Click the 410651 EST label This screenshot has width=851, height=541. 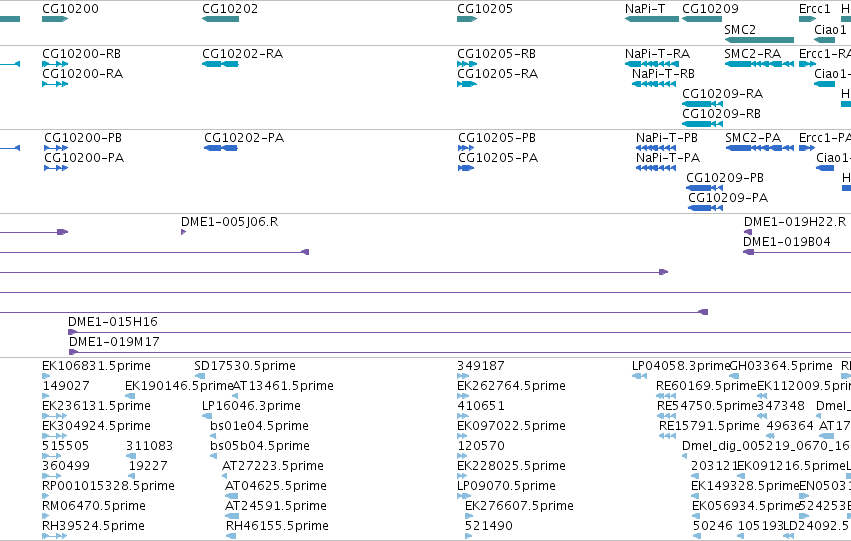[x=480, y=406]
